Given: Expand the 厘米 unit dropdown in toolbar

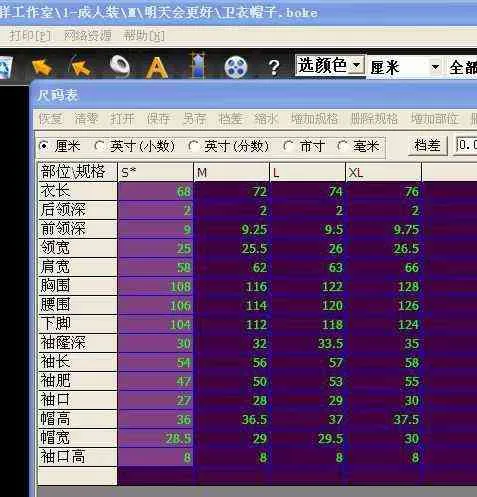Looking at the screenshot, I should click(404, 67).
